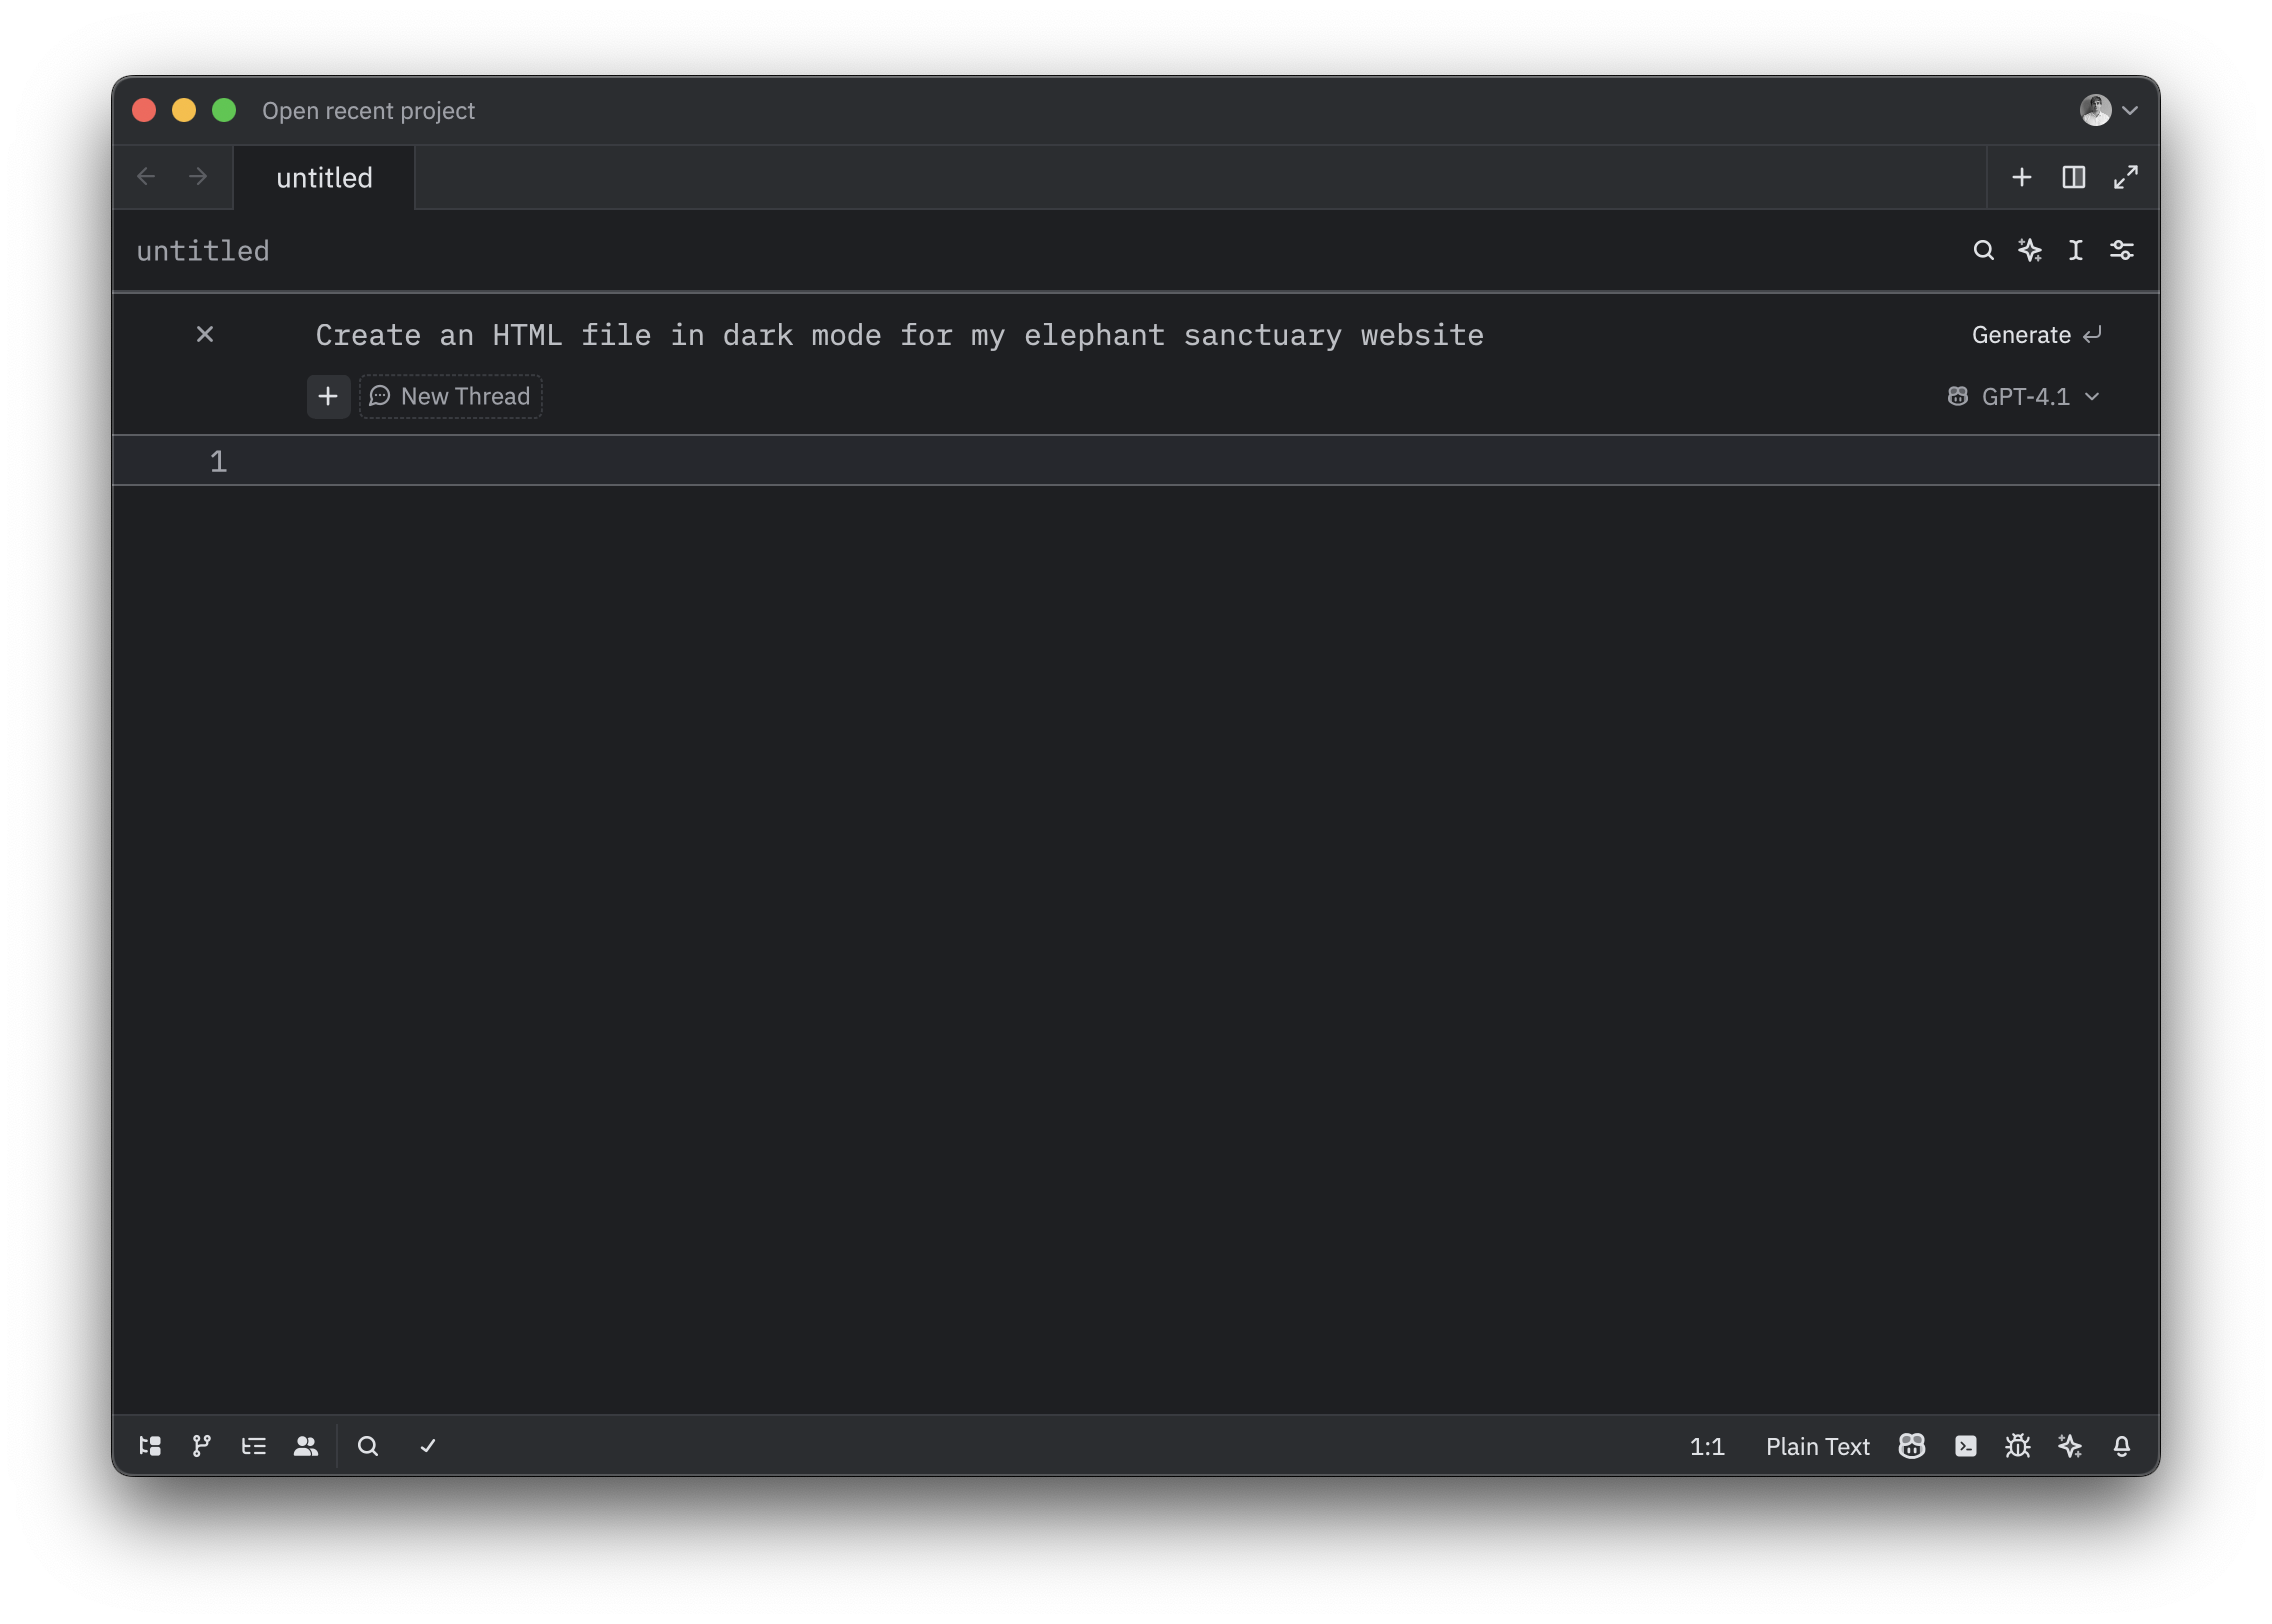Open the collaboration panel icon
The height and width of the screenshot is (1624, 2272).
[x=306, y=1446]
